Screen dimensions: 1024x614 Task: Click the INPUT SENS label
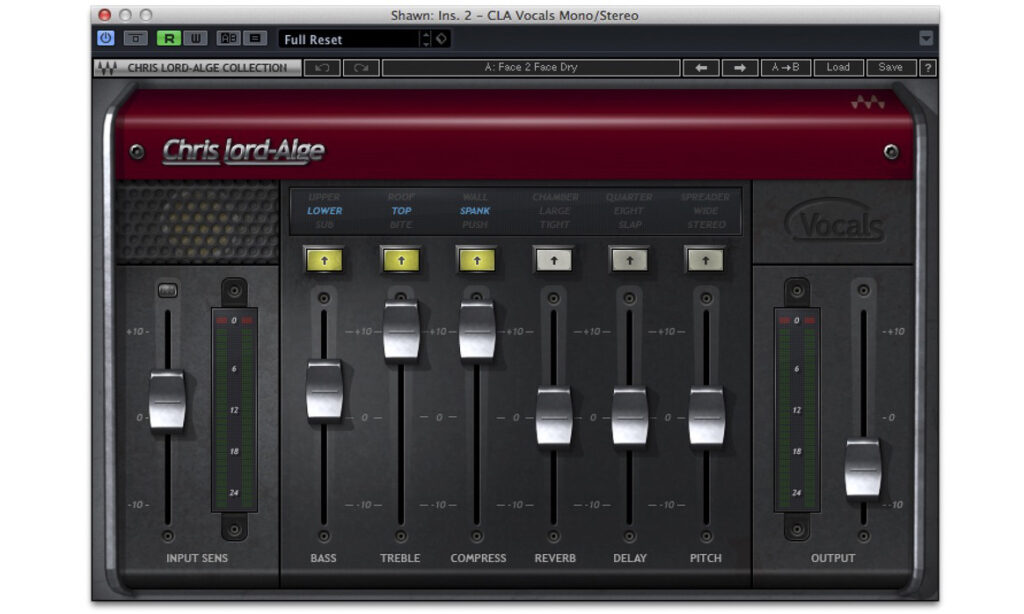click(197, 558)
